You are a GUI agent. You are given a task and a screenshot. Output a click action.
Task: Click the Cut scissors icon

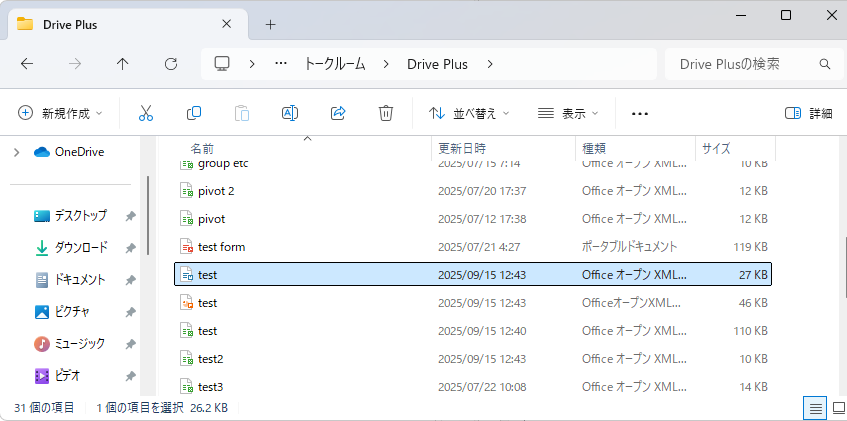pos(146,113)
